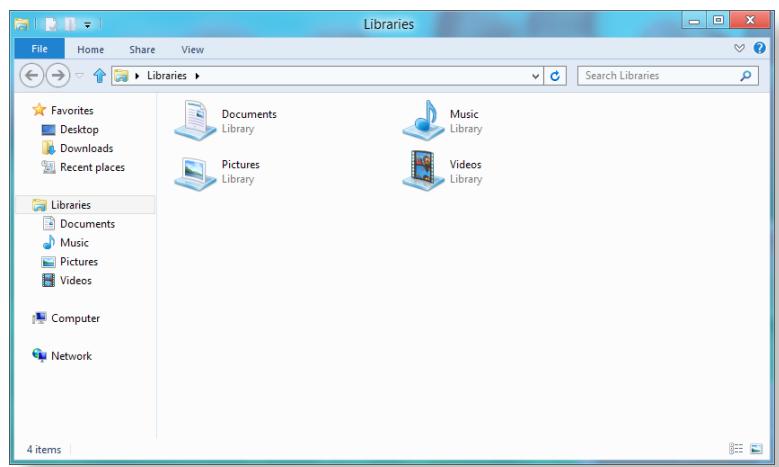Open Help with the question mark icon
779x467 pixels.
point(759,48)
